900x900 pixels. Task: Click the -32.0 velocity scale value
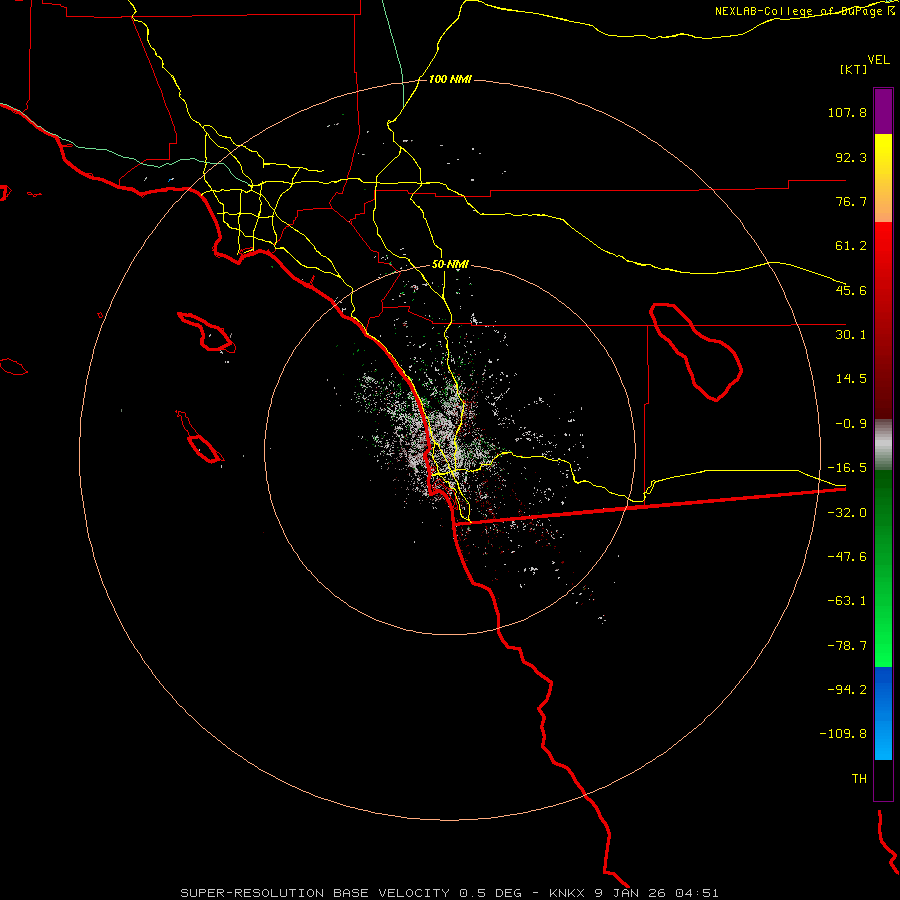tap(847, 513)
